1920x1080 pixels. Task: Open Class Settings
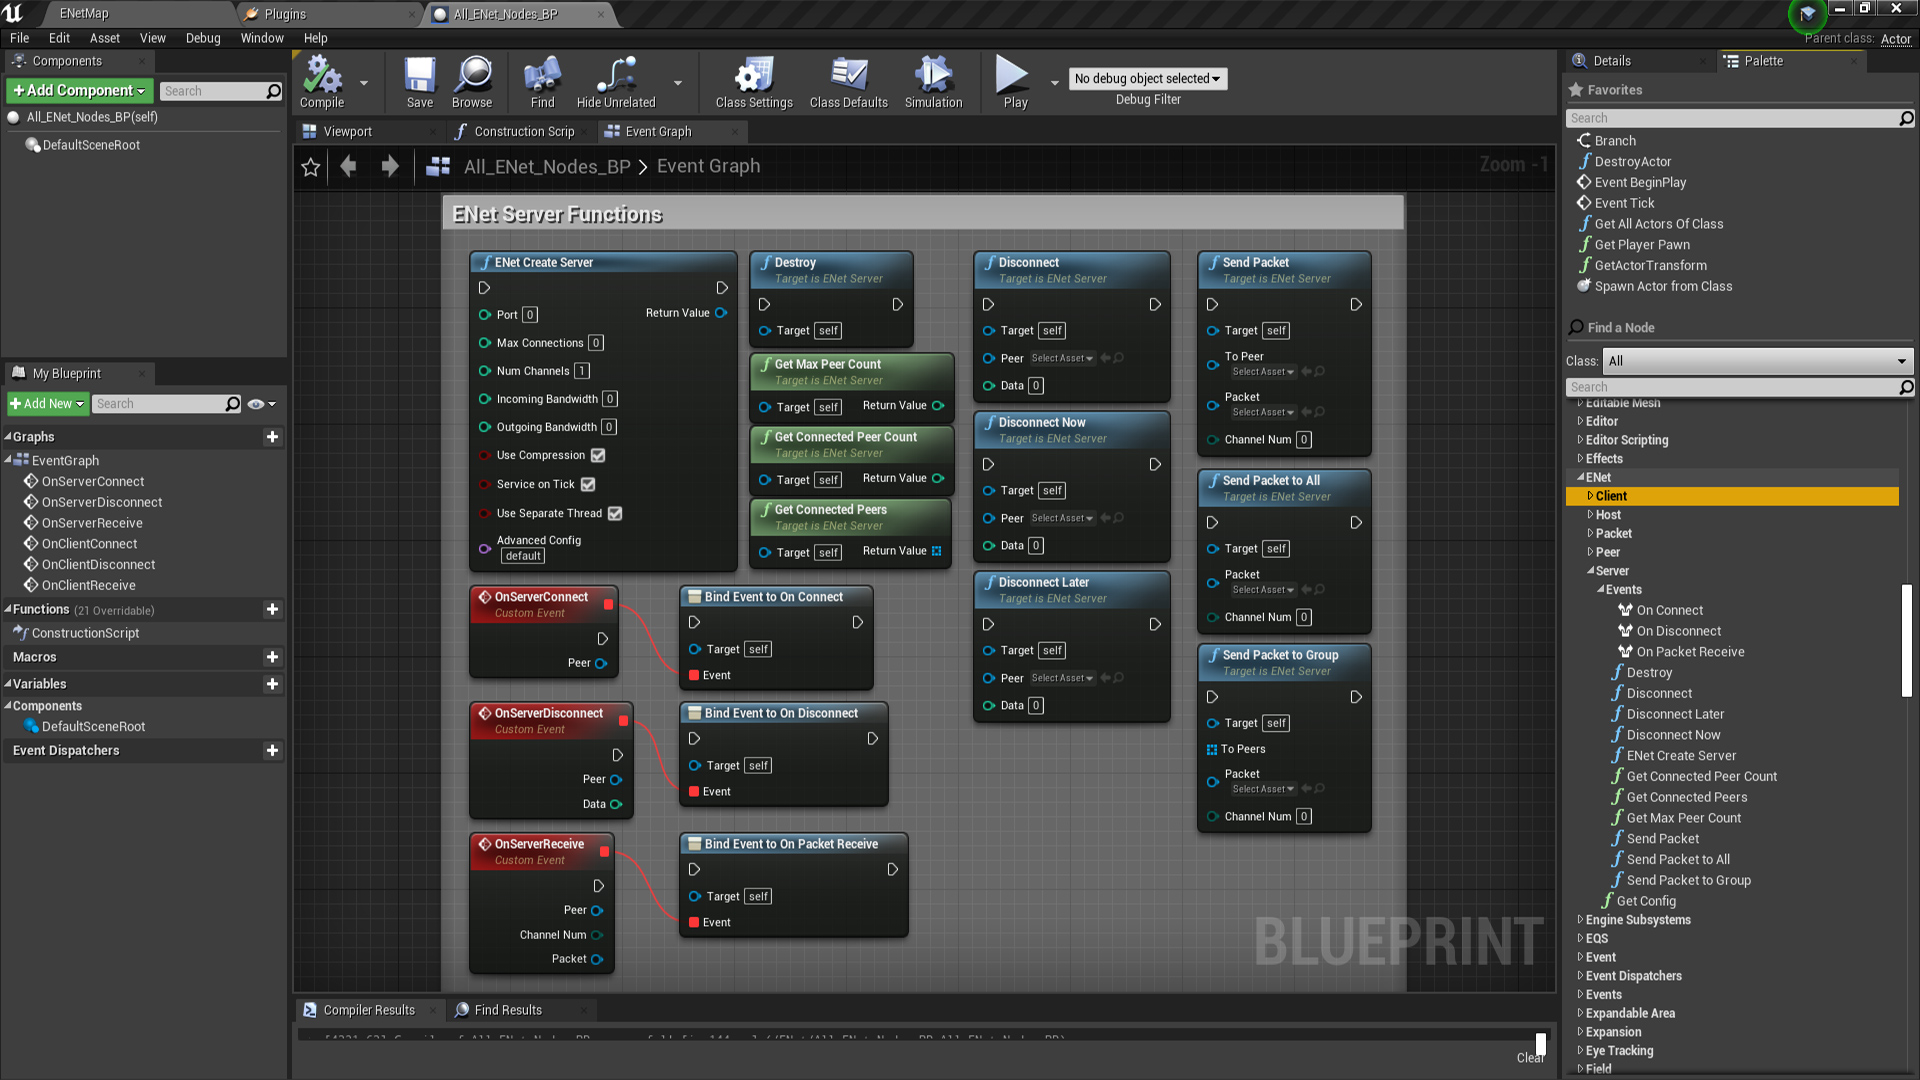[x=754, y=82]
